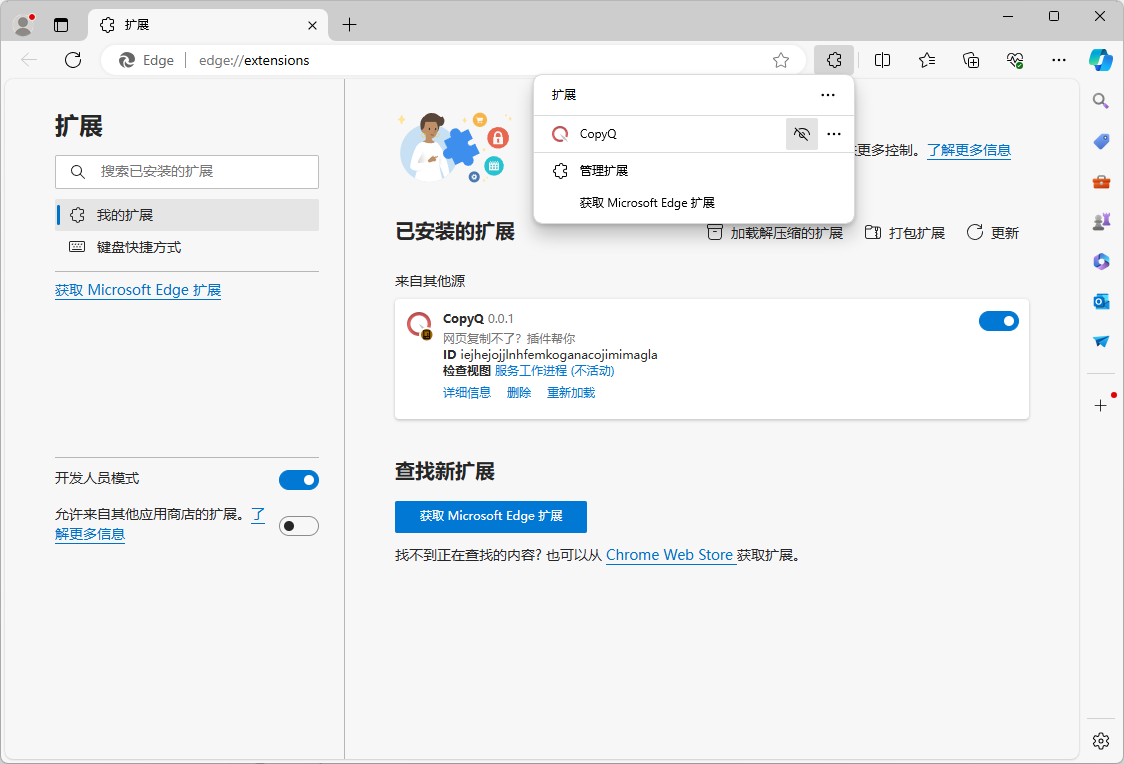
Task: Click the address bar URL edge://extensions
Action: tap(254, 60)
